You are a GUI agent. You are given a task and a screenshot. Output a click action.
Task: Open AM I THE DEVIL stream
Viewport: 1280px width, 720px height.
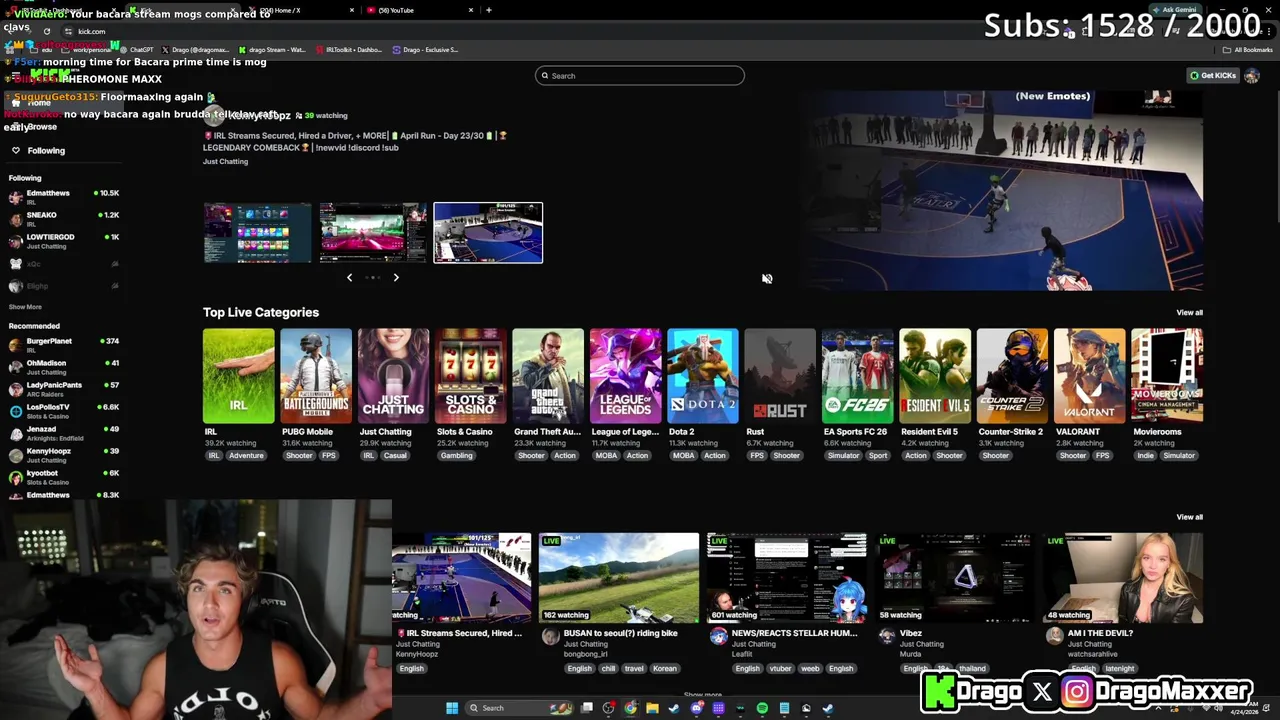[x=1123, y=578]
